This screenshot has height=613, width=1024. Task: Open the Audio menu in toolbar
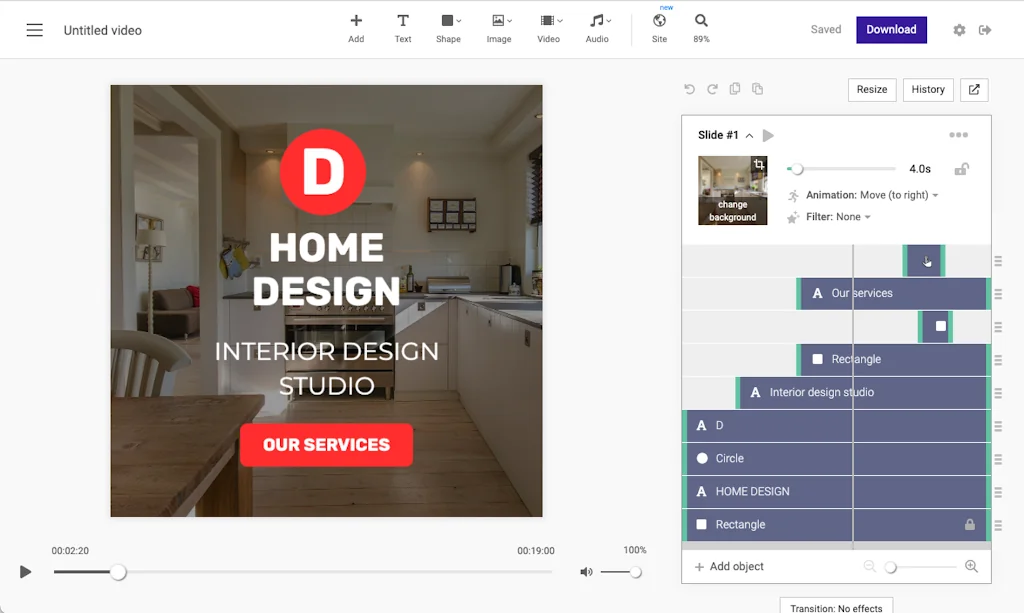pos(597,27)
